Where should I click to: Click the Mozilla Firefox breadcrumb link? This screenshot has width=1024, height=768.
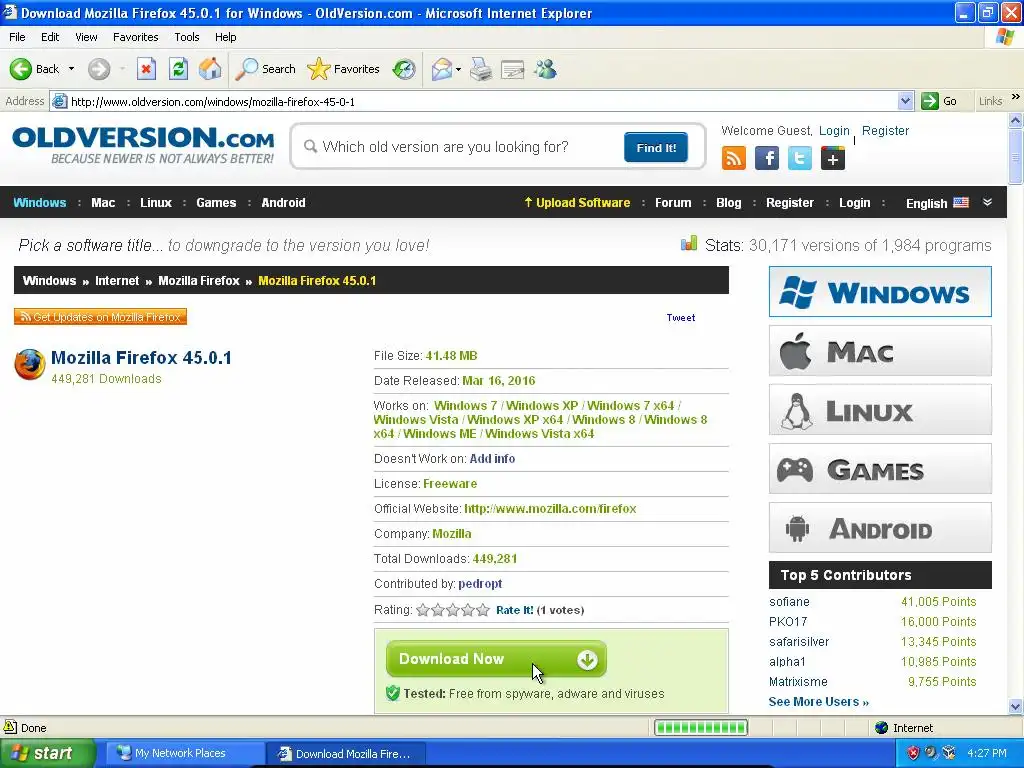coord(199,281)
